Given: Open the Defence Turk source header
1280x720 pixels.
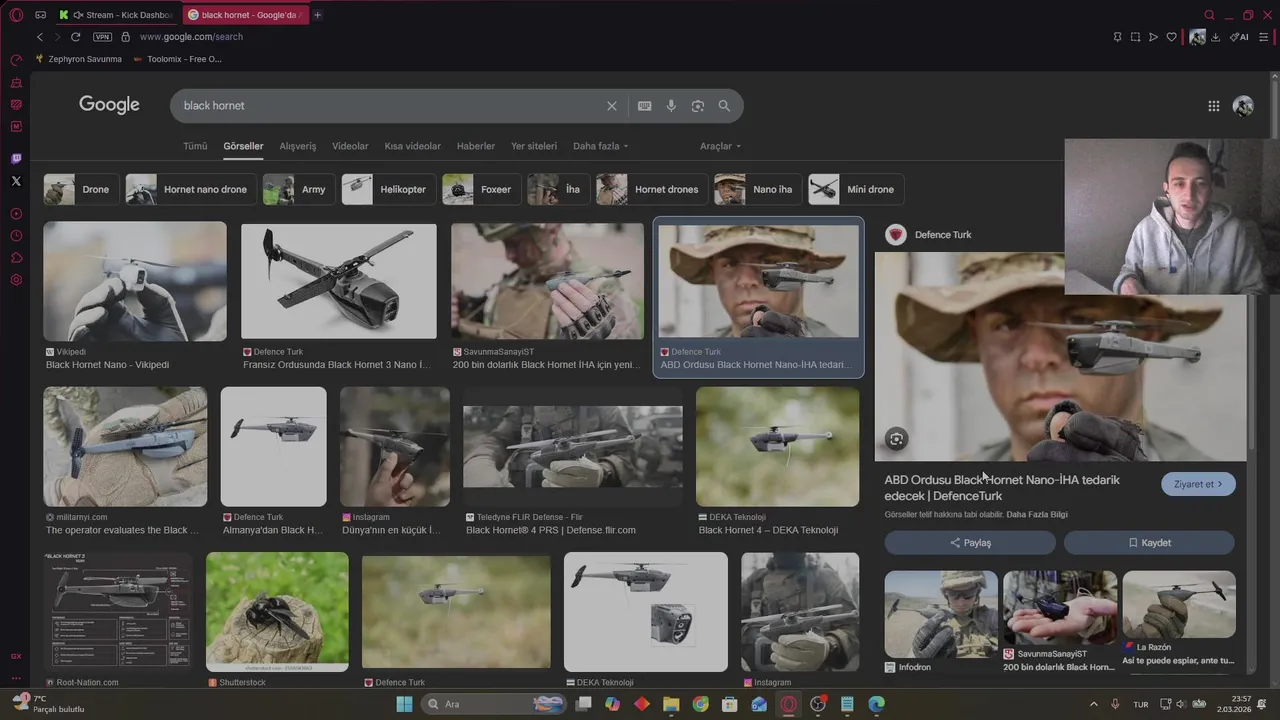Looking at the screenshot, I should click(x=928, y=235).
